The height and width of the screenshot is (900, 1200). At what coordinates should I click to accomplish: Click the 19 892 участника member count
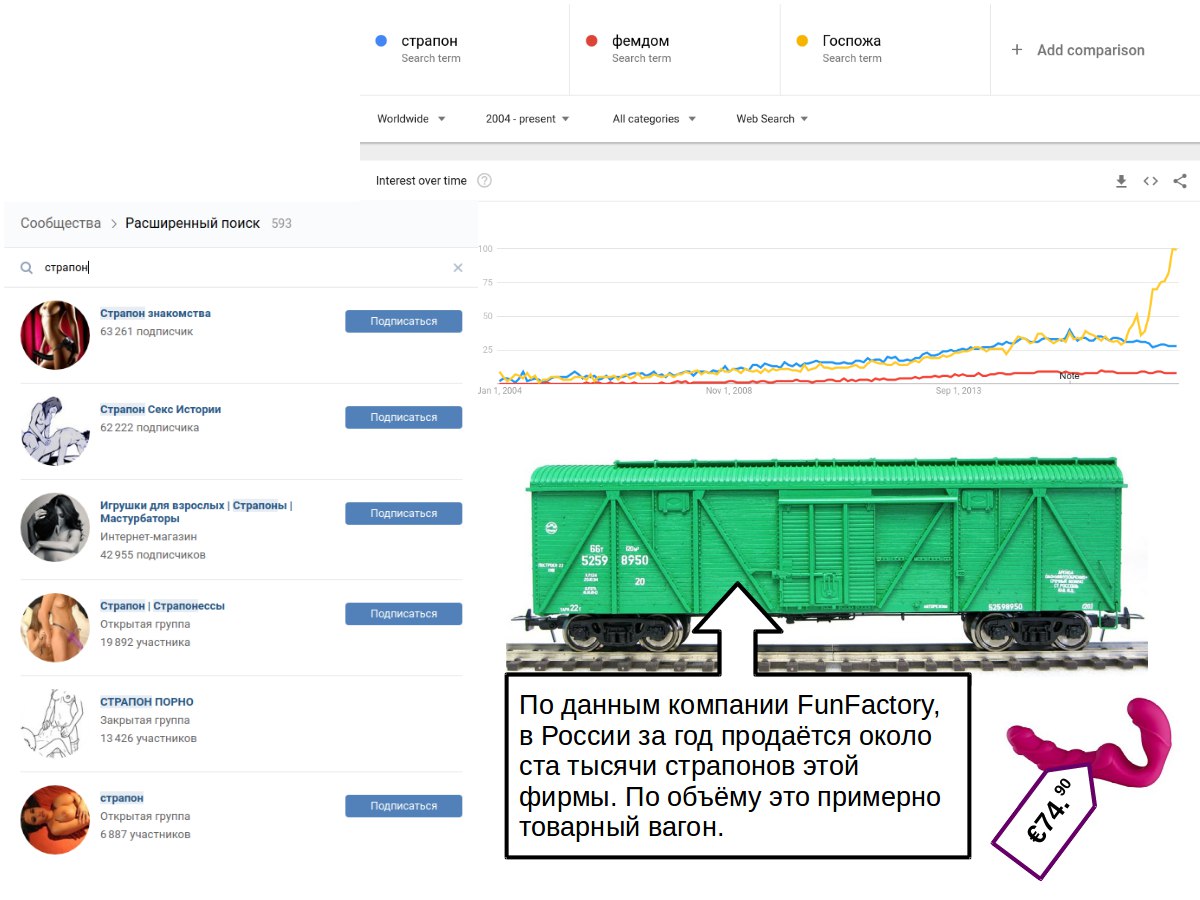click(145, 642)
